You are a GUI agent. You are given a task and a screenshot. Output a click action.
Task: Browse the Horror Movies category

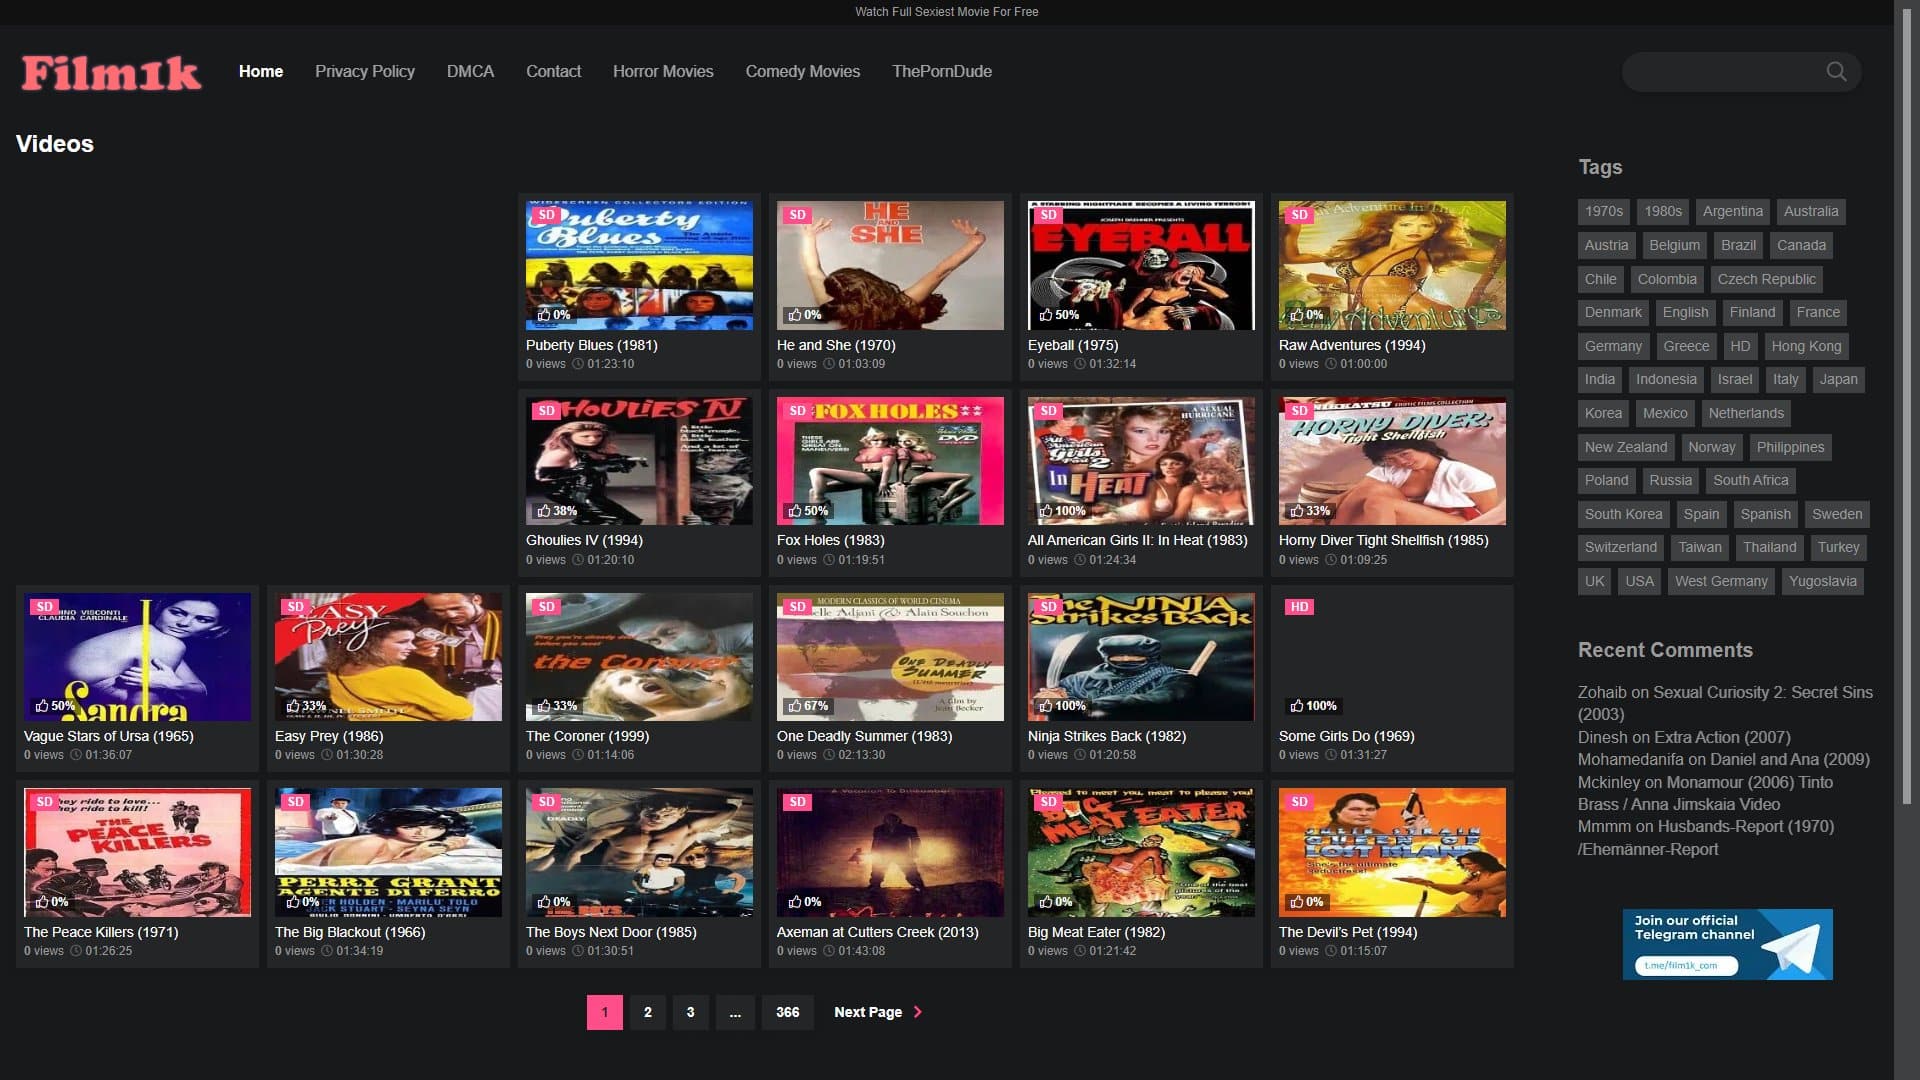pyautogui.click(x=663, y=71)
